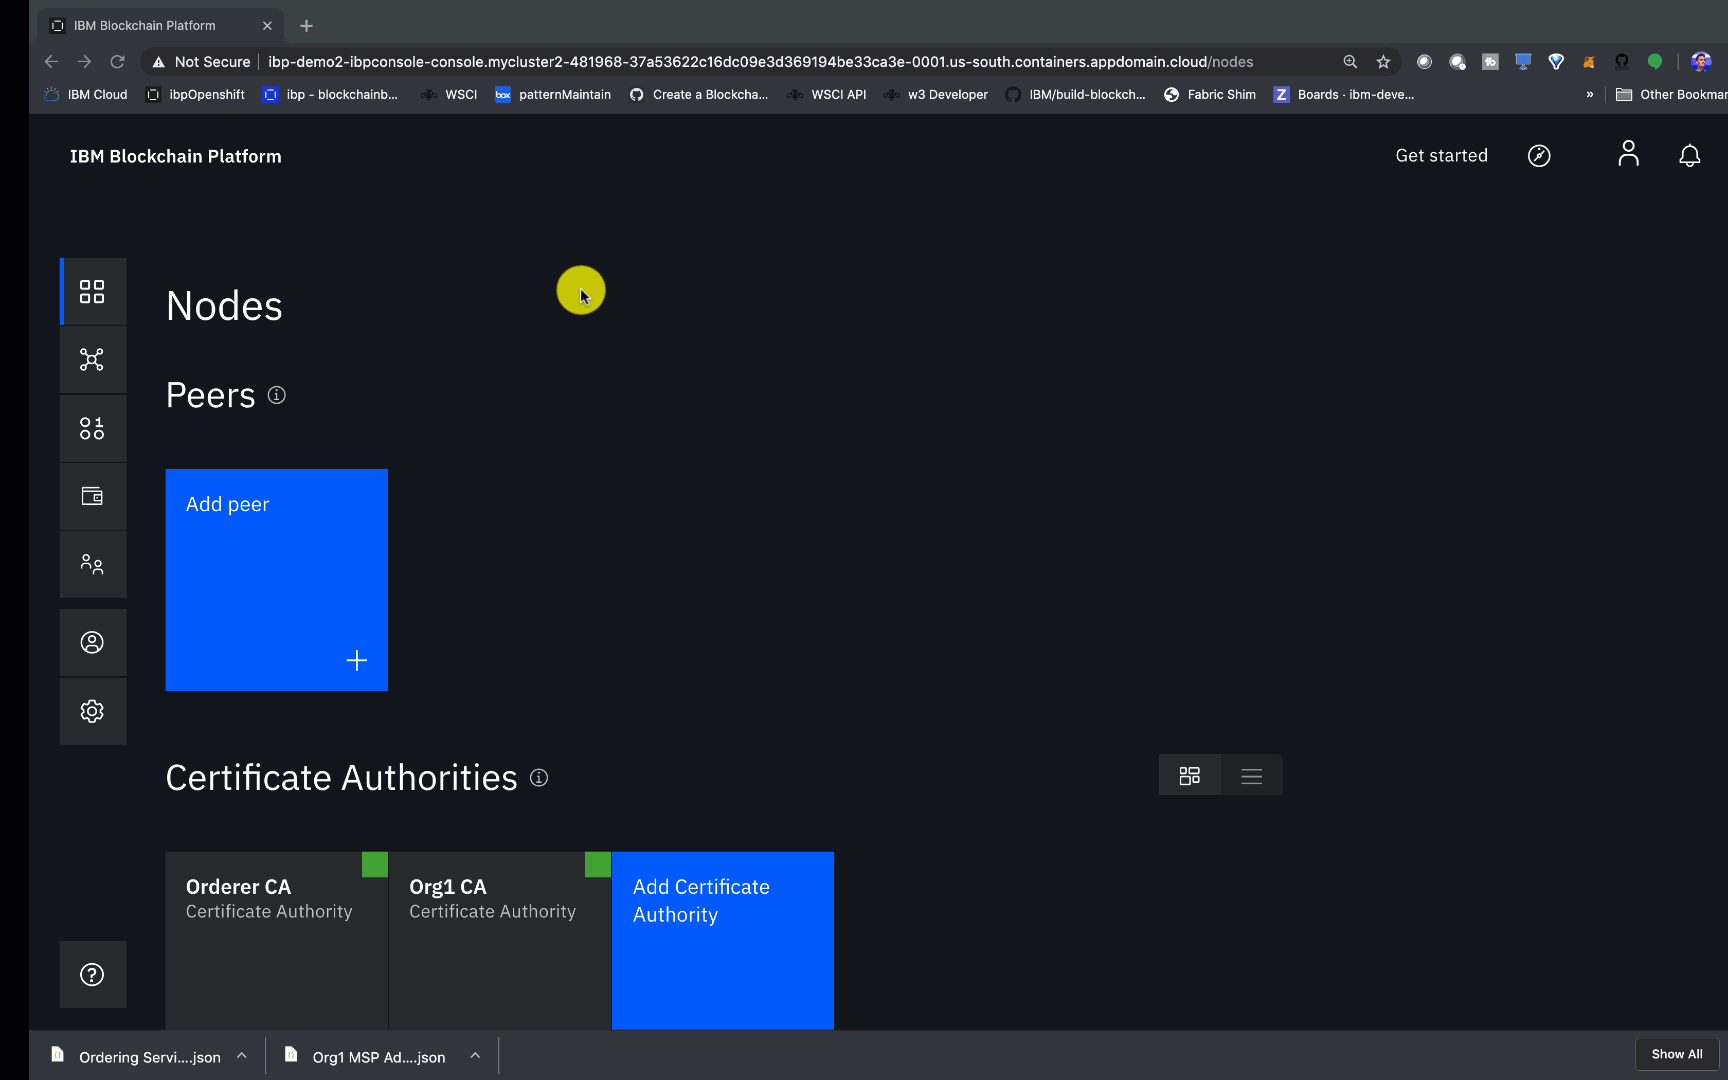Open a new browser tab with plus
Image resolution: width=1728 pixels, height=1080 pixels.
click(306, 25)
